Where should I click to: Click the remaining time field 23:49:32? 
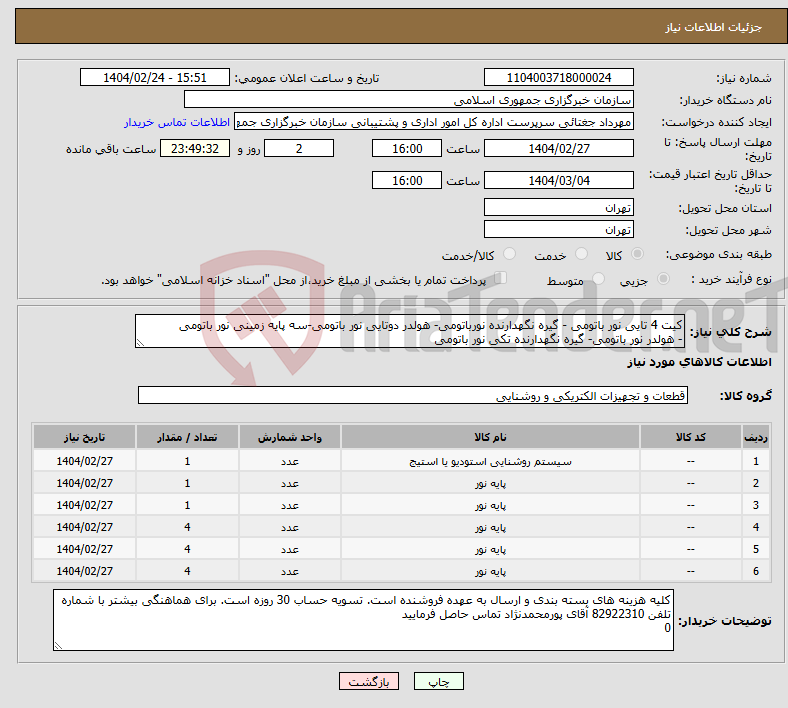click(195, 148)
